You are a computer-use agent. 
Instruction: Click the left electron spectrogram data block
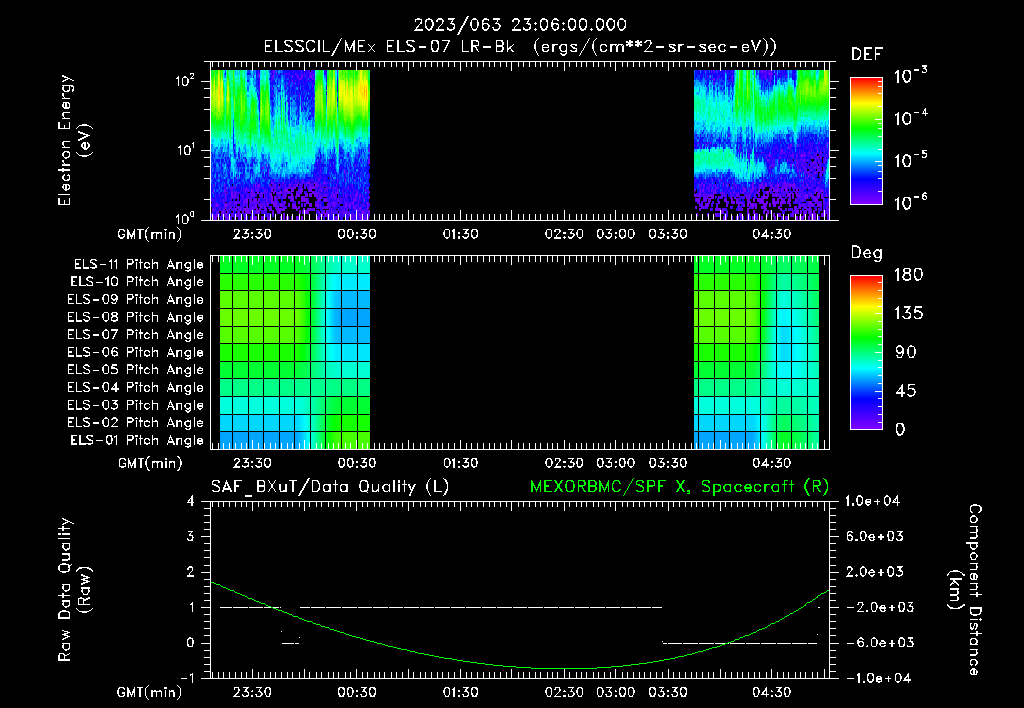pos(290,144)
